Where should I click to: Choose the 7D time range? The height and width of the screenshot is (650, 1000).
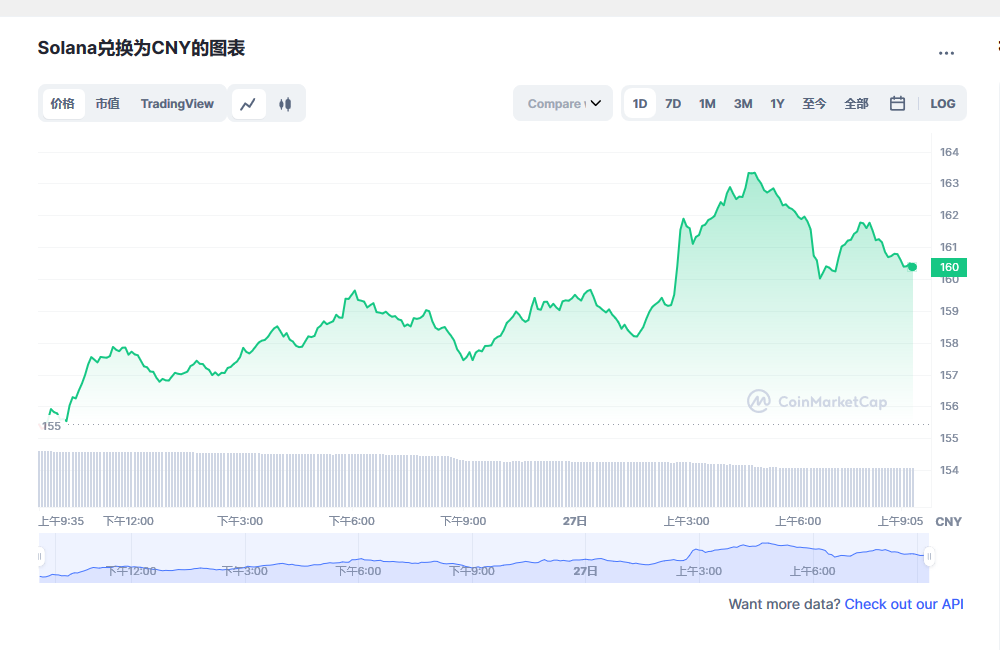coord(673,103)
